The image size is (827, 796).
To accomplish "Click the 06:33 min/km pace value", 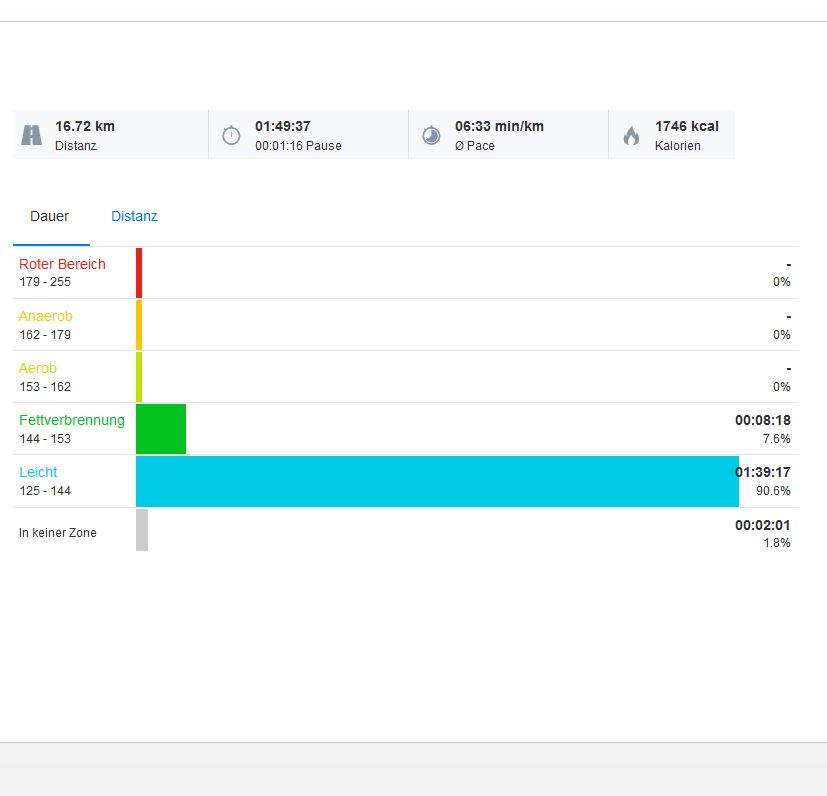I will 499,126.
